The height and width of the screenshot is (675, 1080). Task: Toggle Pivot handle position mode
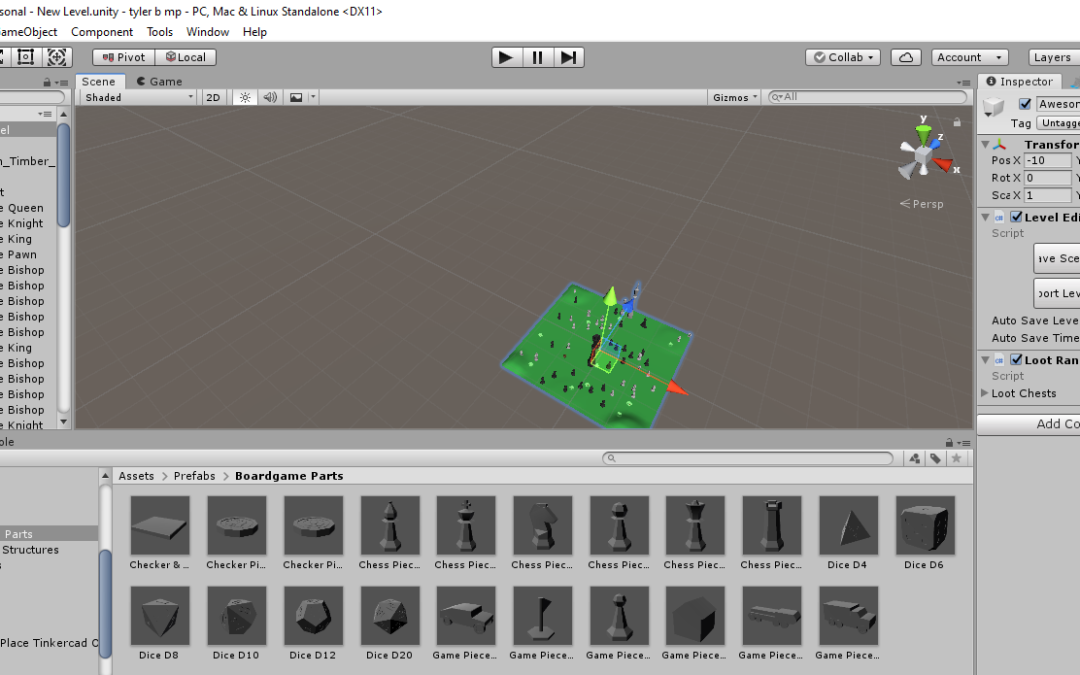click(124, 57)
